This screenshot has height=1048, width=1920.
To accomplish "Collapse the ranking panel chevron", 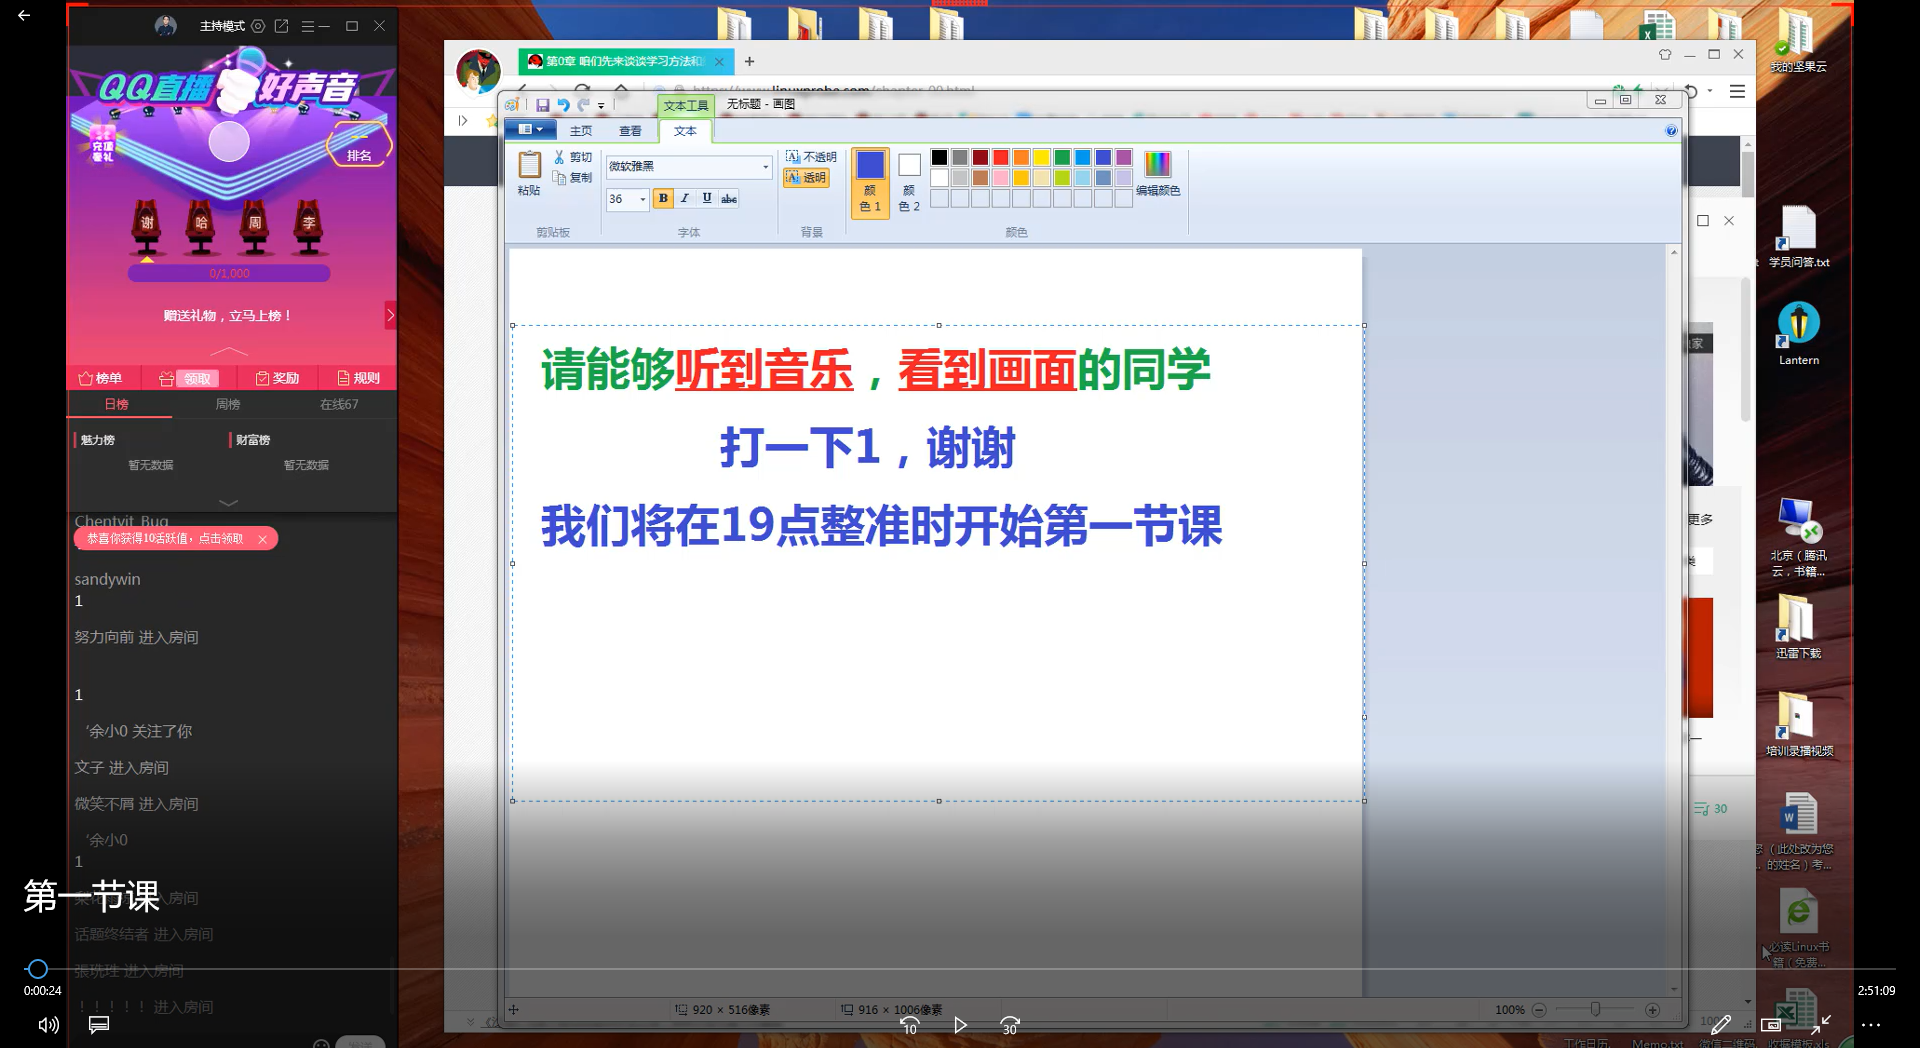I will click(228, 503).
